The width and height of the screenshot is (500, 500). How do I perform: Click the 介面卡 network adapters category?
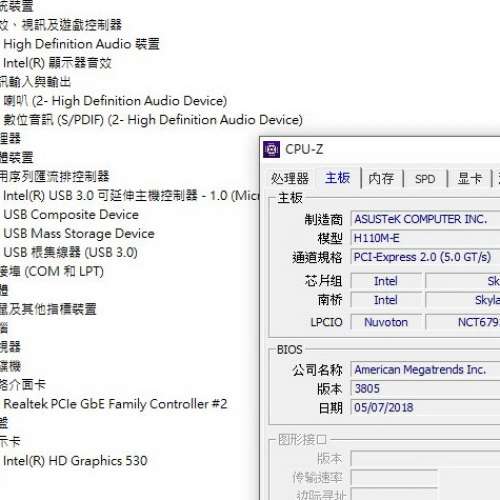22,385
